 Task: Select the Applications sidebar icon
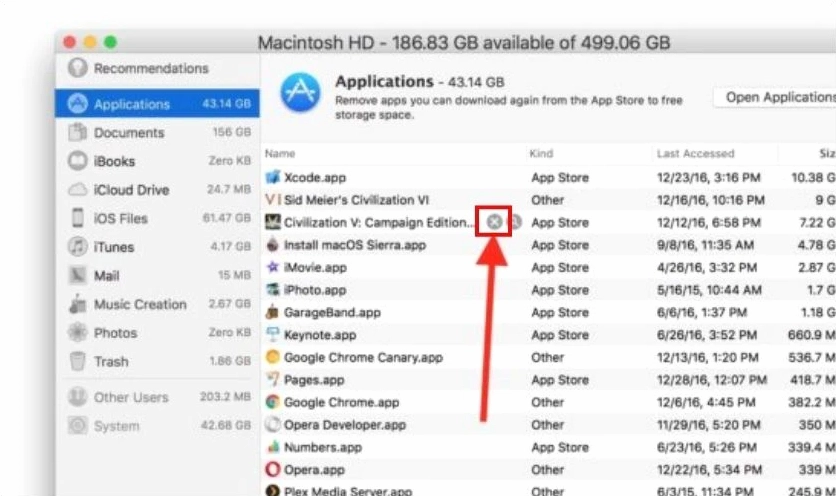77,103
